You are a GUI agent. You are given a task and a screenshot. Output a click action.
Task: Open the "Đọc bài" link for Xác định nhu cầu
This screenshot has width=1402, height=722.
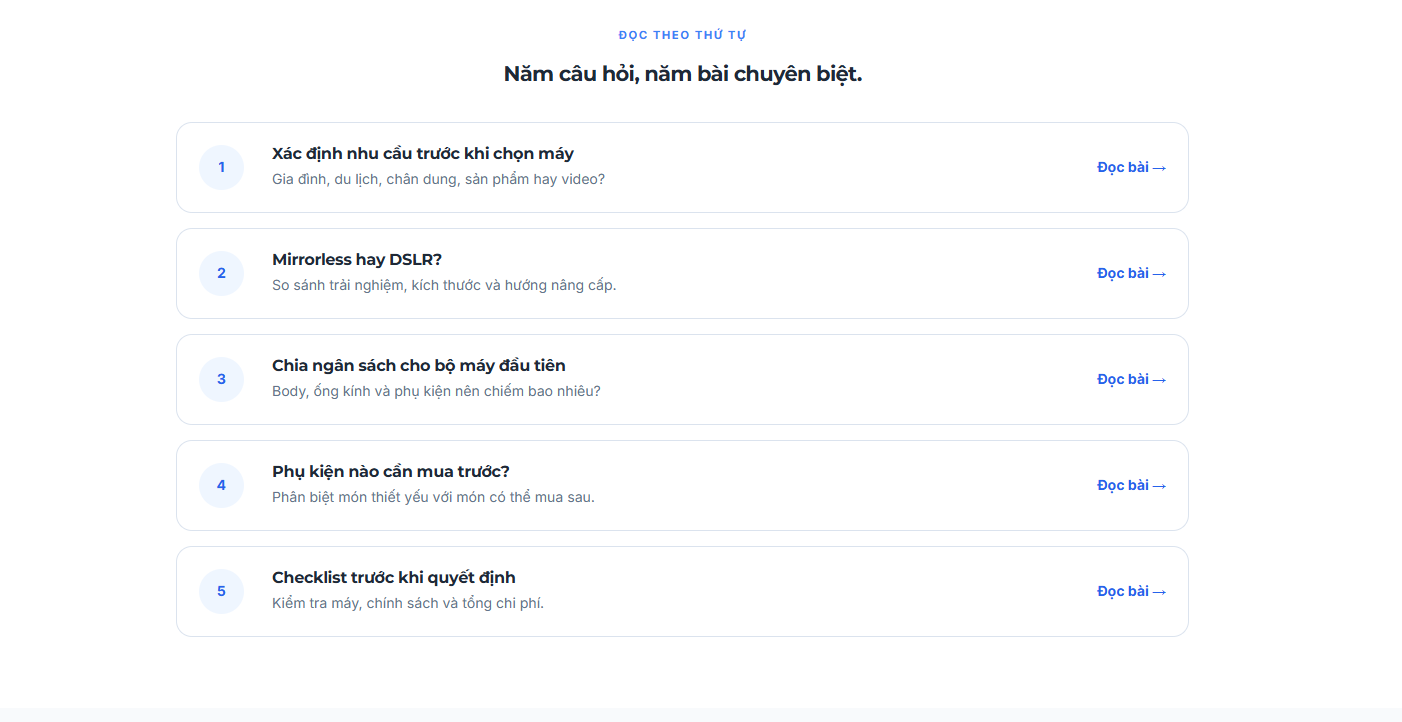point(1131,167)
